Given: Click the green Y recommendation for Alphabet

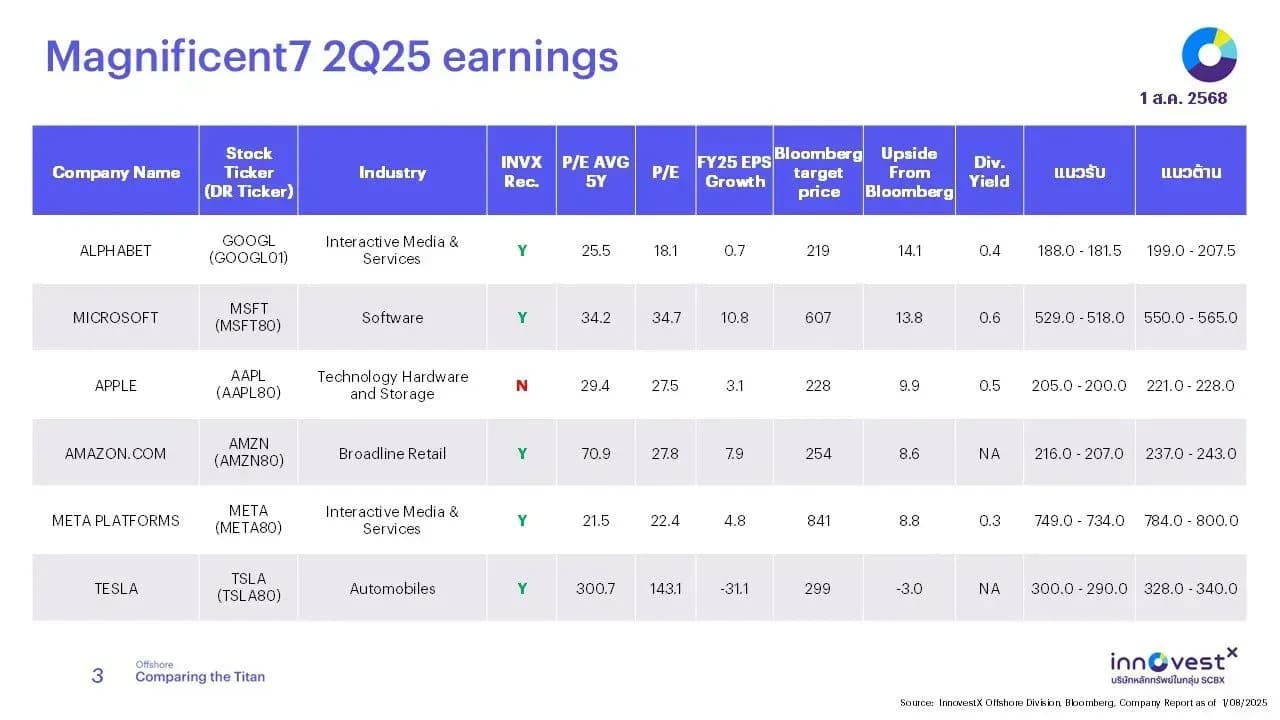Looking at the screenshot, I should pos(522,250).
